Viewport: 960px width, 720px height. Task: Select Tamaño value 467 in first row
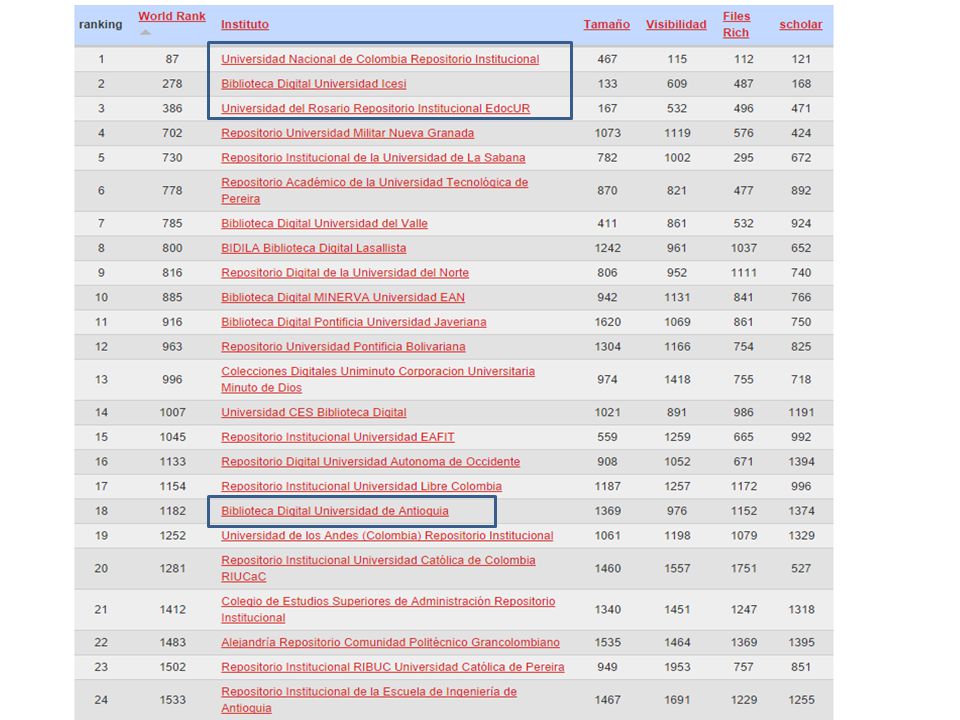tap(607, 59)
